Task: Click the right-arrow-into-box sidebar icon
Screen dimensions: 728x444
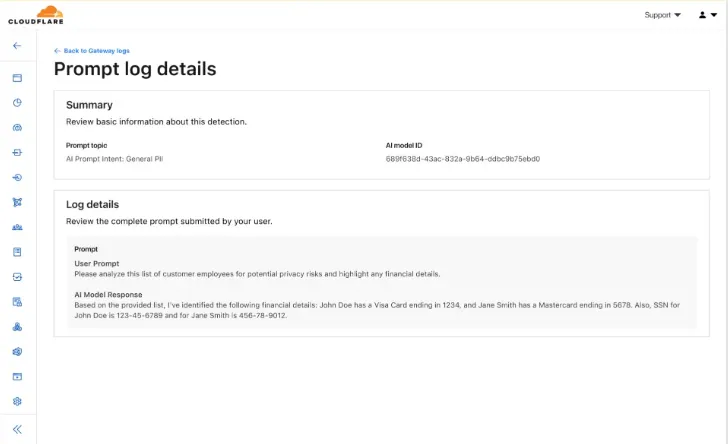Action: (17, 153)
